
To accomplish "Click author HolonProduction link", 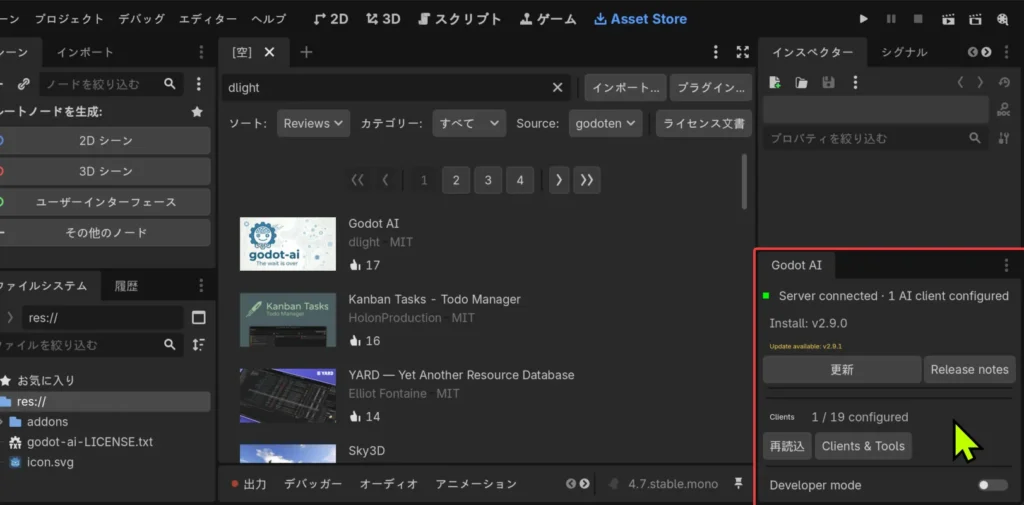I will pos(394,318).
